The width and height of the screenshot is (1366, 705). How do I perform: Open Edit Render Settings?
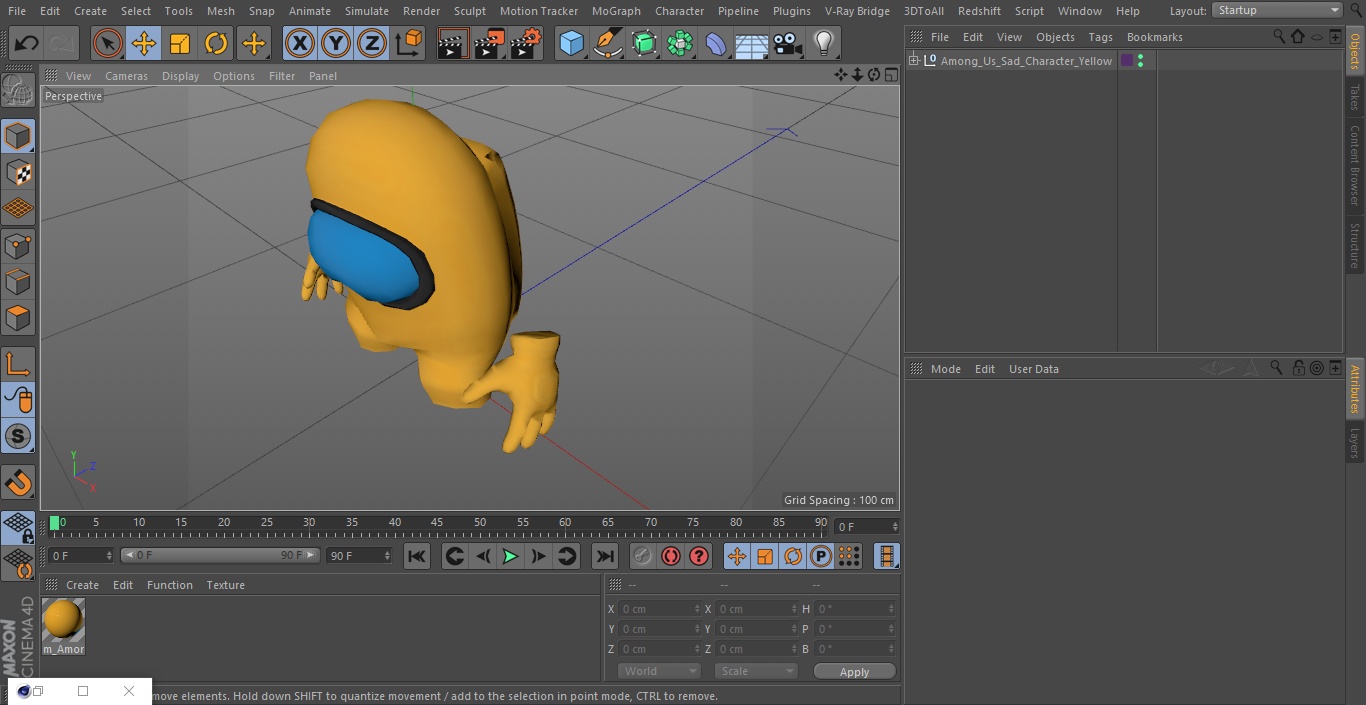click(526, 43)
